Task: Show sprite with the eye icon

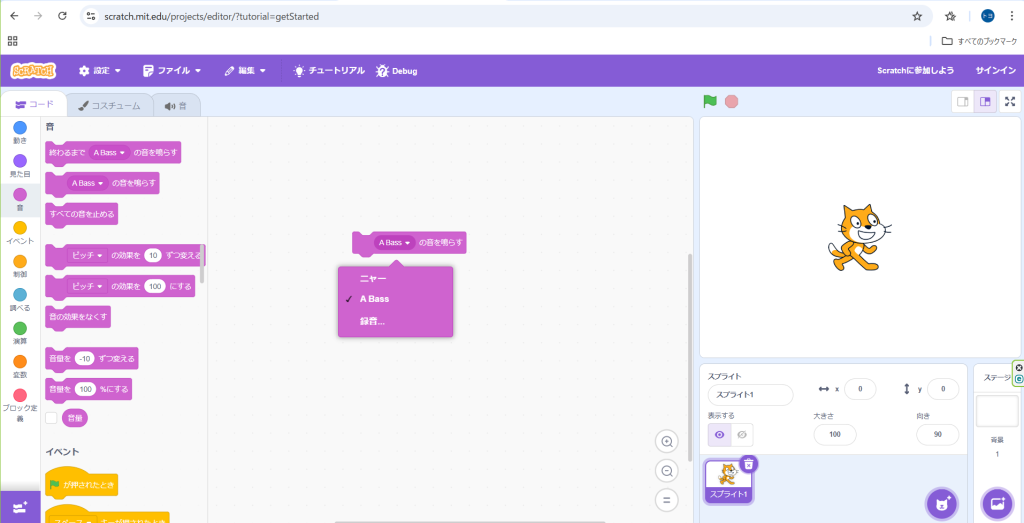Action: coord(720,434)
